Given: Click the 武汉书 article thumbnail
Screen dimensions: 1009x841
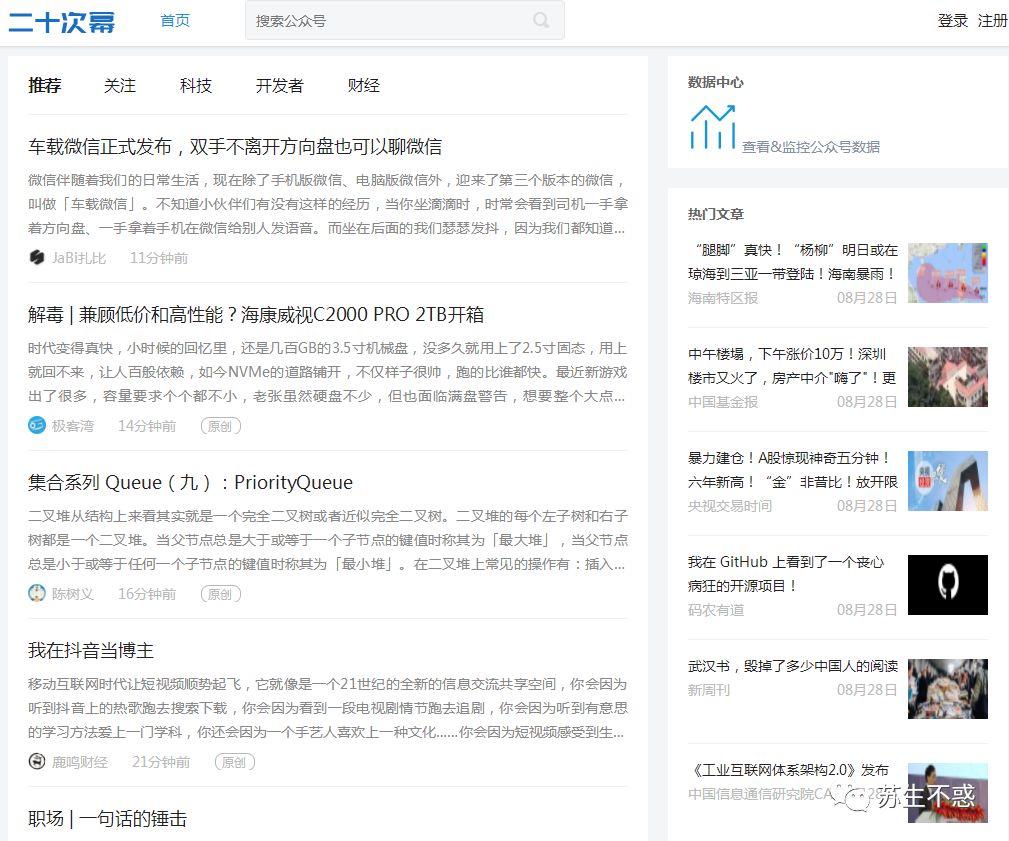Looking at the screenshot, I should [x=947, y=689].
